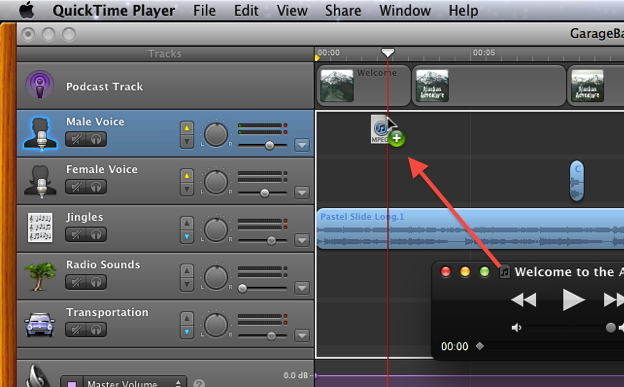Toggle ducking arrows on Jingles track
The image size is (624, 387).
click(x=187, y=230)
